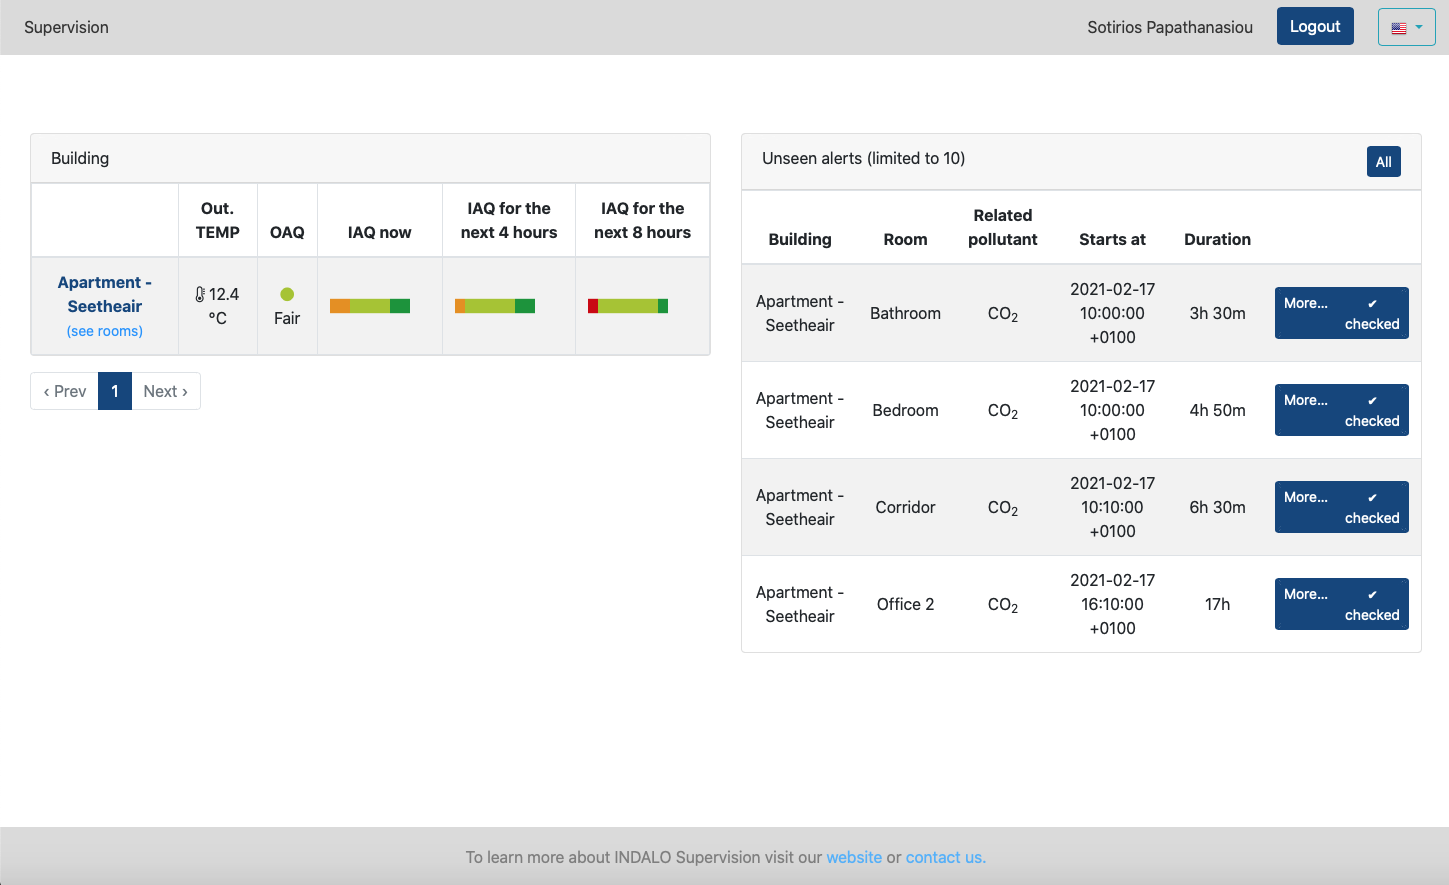Open the contact us footer link
The height and width of the screenshot is (885, 1449).
(945, 857)
